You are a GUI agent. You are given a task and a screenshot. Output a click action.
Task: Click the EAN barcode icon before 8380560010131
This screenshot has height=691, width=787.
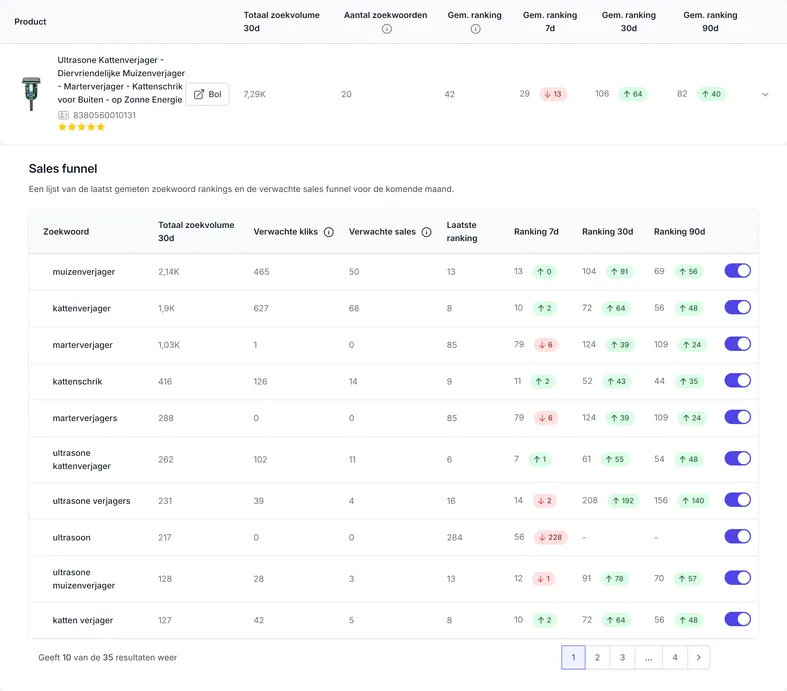[63, 115]
